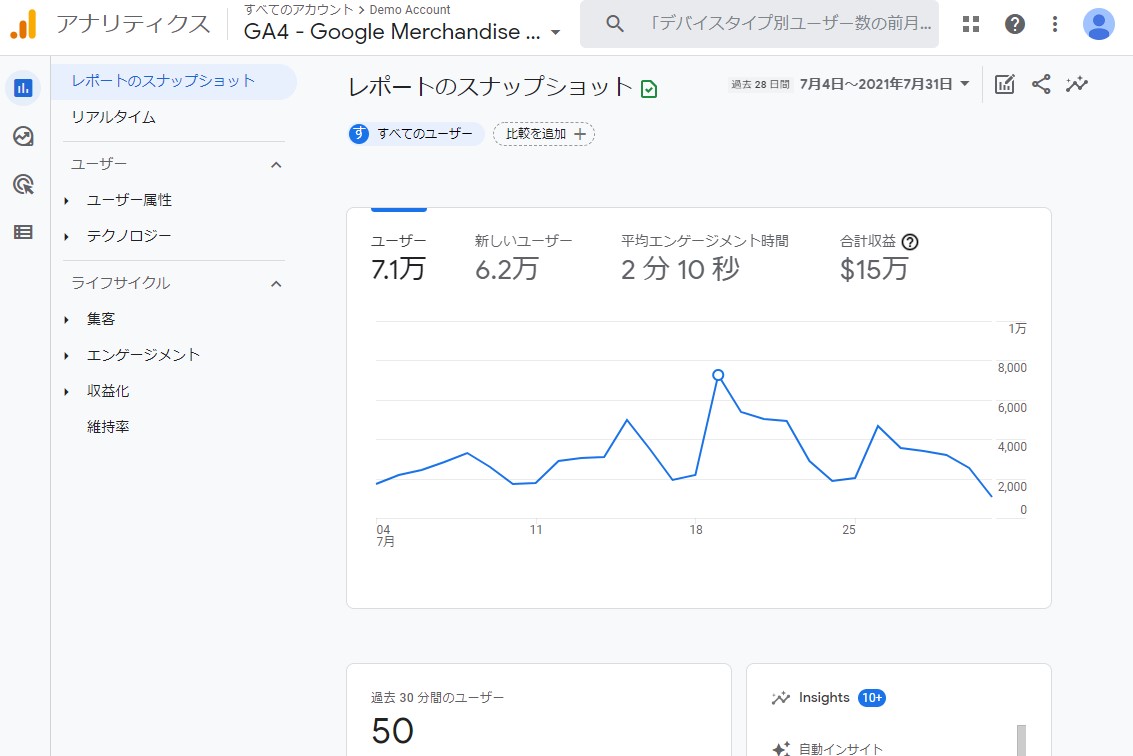Click the Insights card scrollbar

click(x=1021, y=740)
